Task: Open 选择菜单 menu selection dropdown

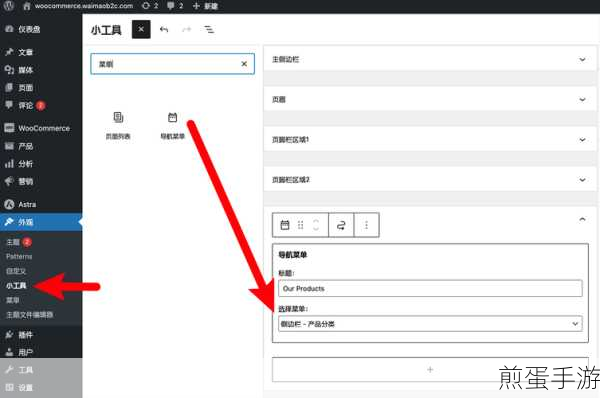Action: tap(430, 324)
